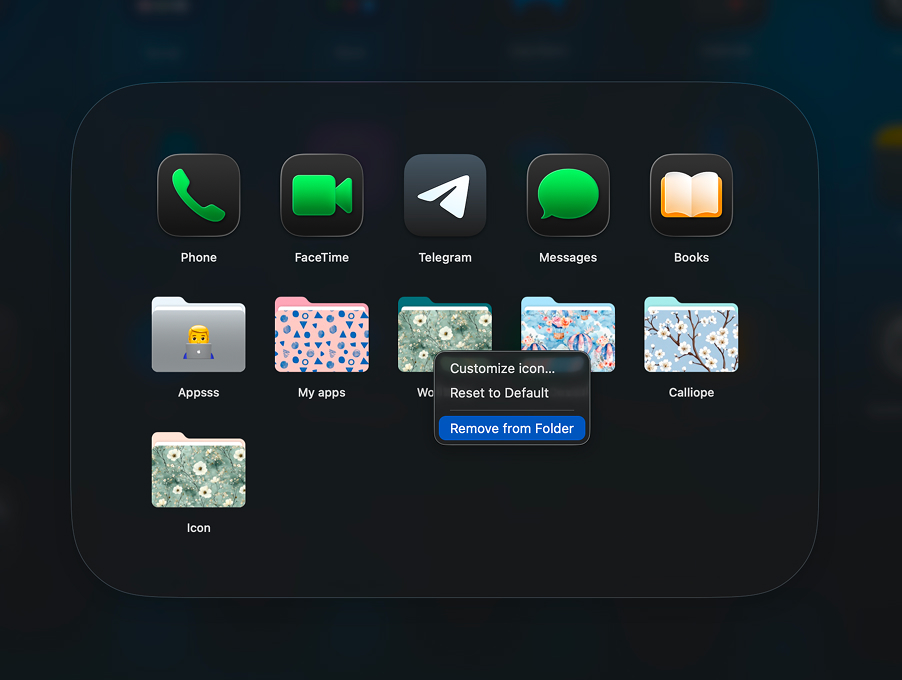The height and width of the screenshot is (680, 902).
Task: Click Remove from Folder
Action: (x=512, y=428)
